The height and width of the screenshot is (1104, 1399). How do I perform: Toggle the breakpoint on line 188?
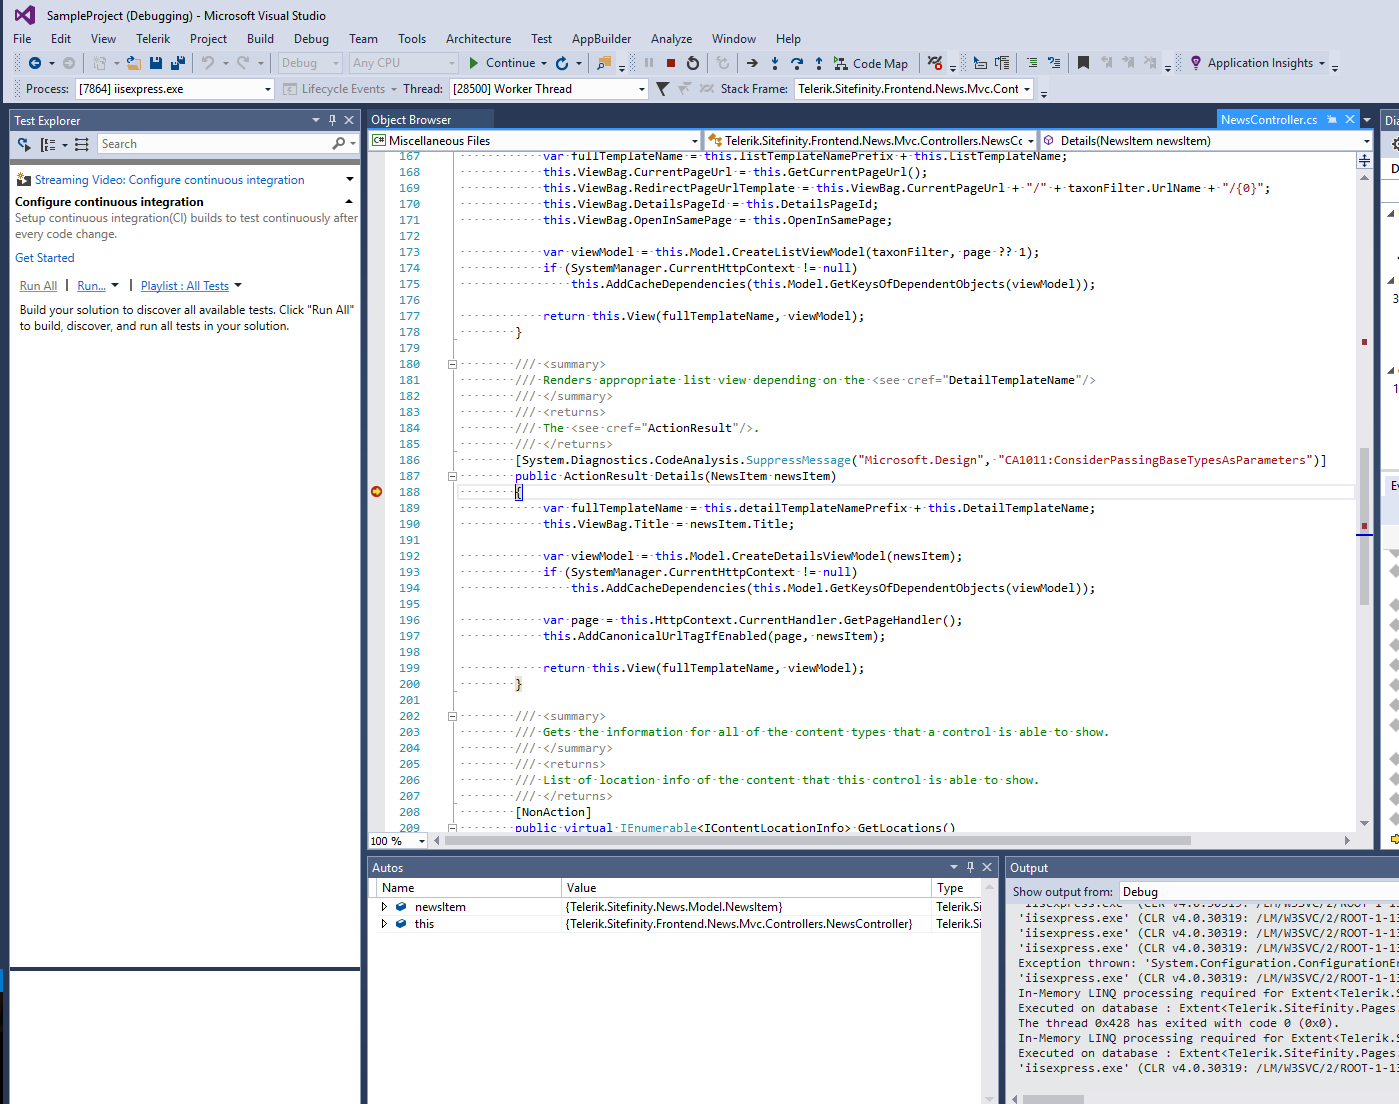pyautogui.click(x=377, y=492)
